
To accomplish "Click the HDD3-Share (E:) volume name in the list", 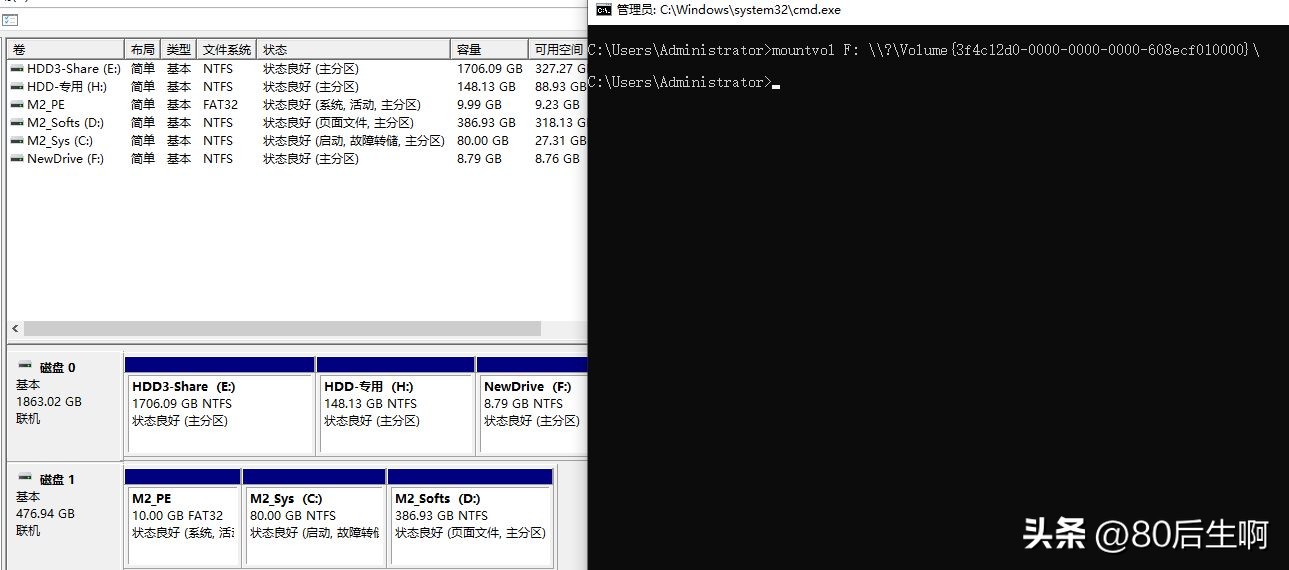I will click(74, 69).
